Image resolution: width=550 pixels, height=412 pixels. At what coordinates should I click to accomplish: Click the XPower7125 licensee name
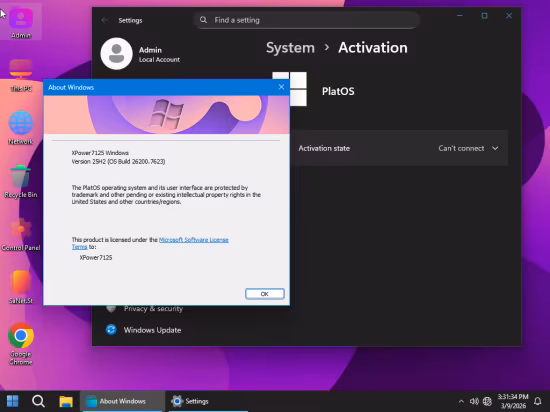[96, 257]
